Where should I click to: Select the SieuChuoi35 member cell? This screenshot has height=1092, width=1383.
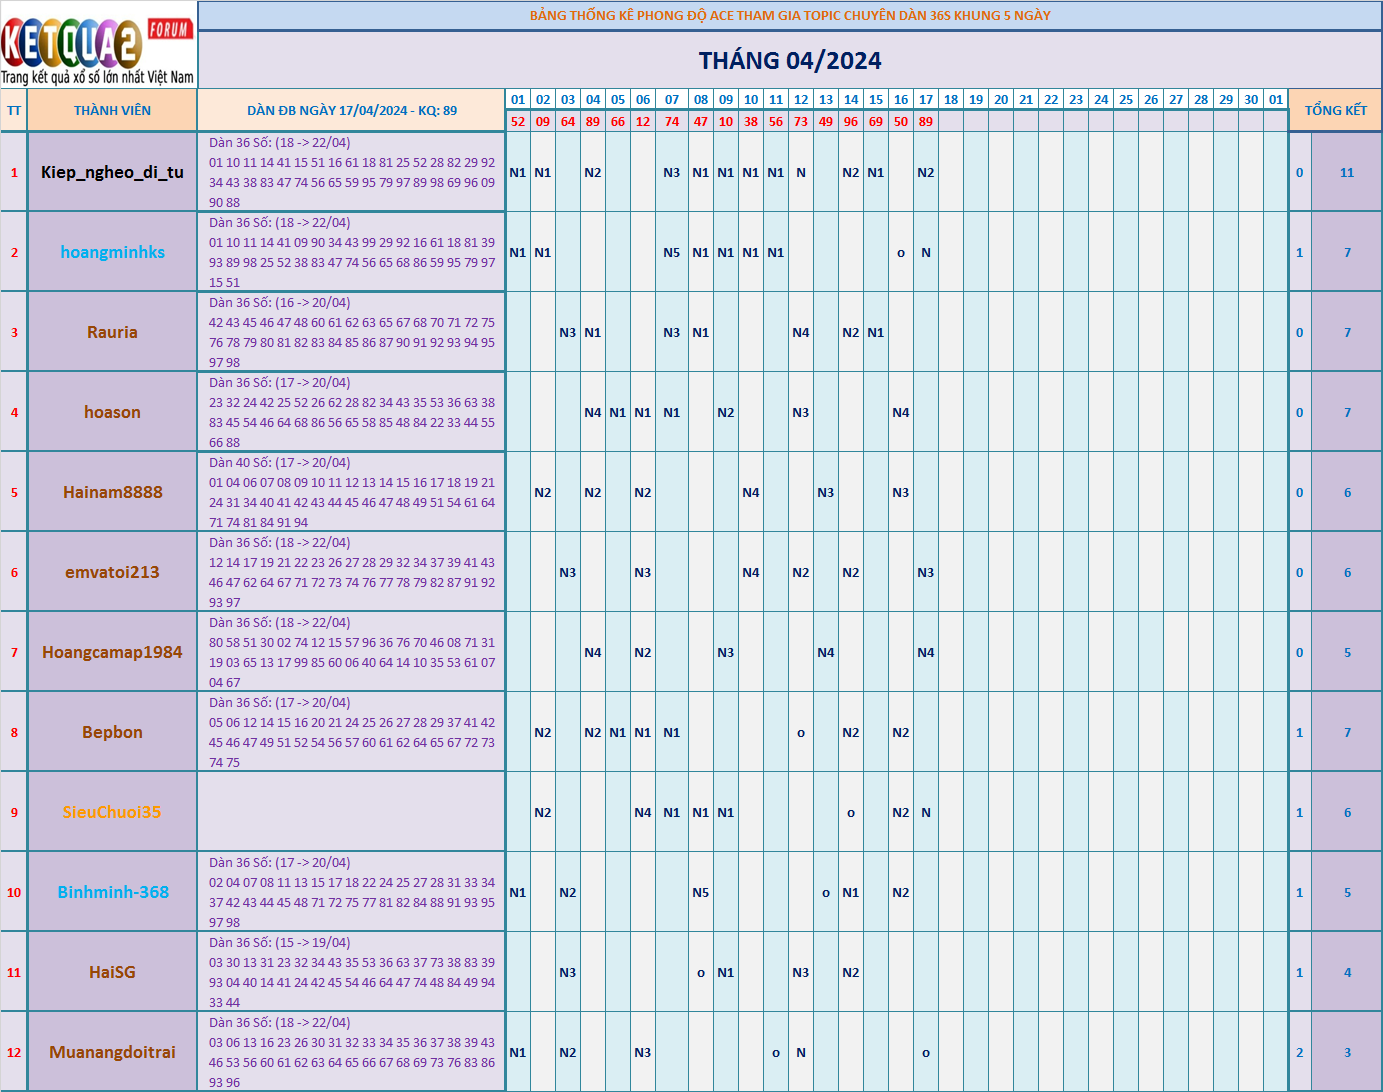point(112,812)
